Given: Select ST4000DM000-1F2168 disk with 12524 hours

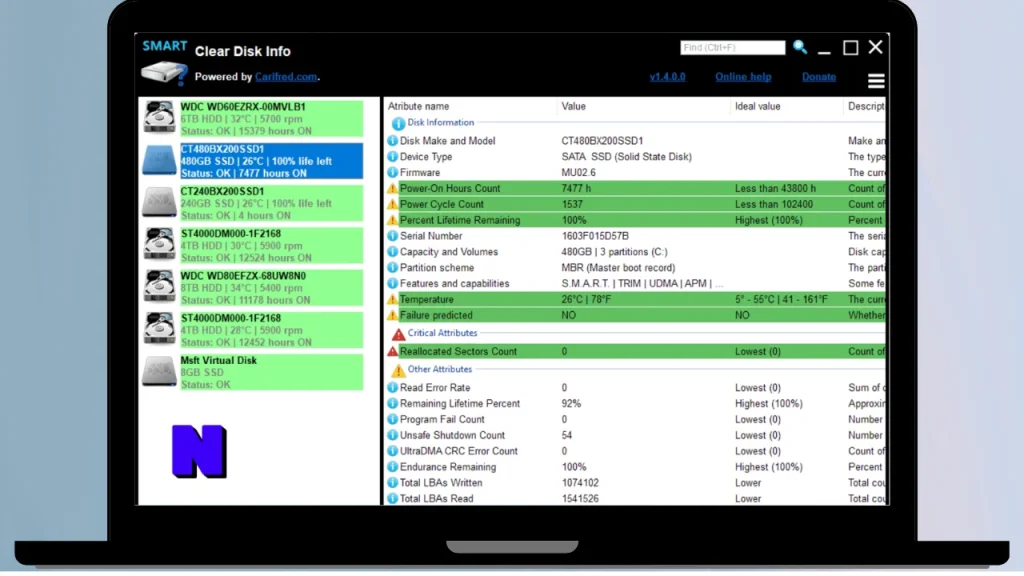Looking at the screenshot, I should click(252, 246).
